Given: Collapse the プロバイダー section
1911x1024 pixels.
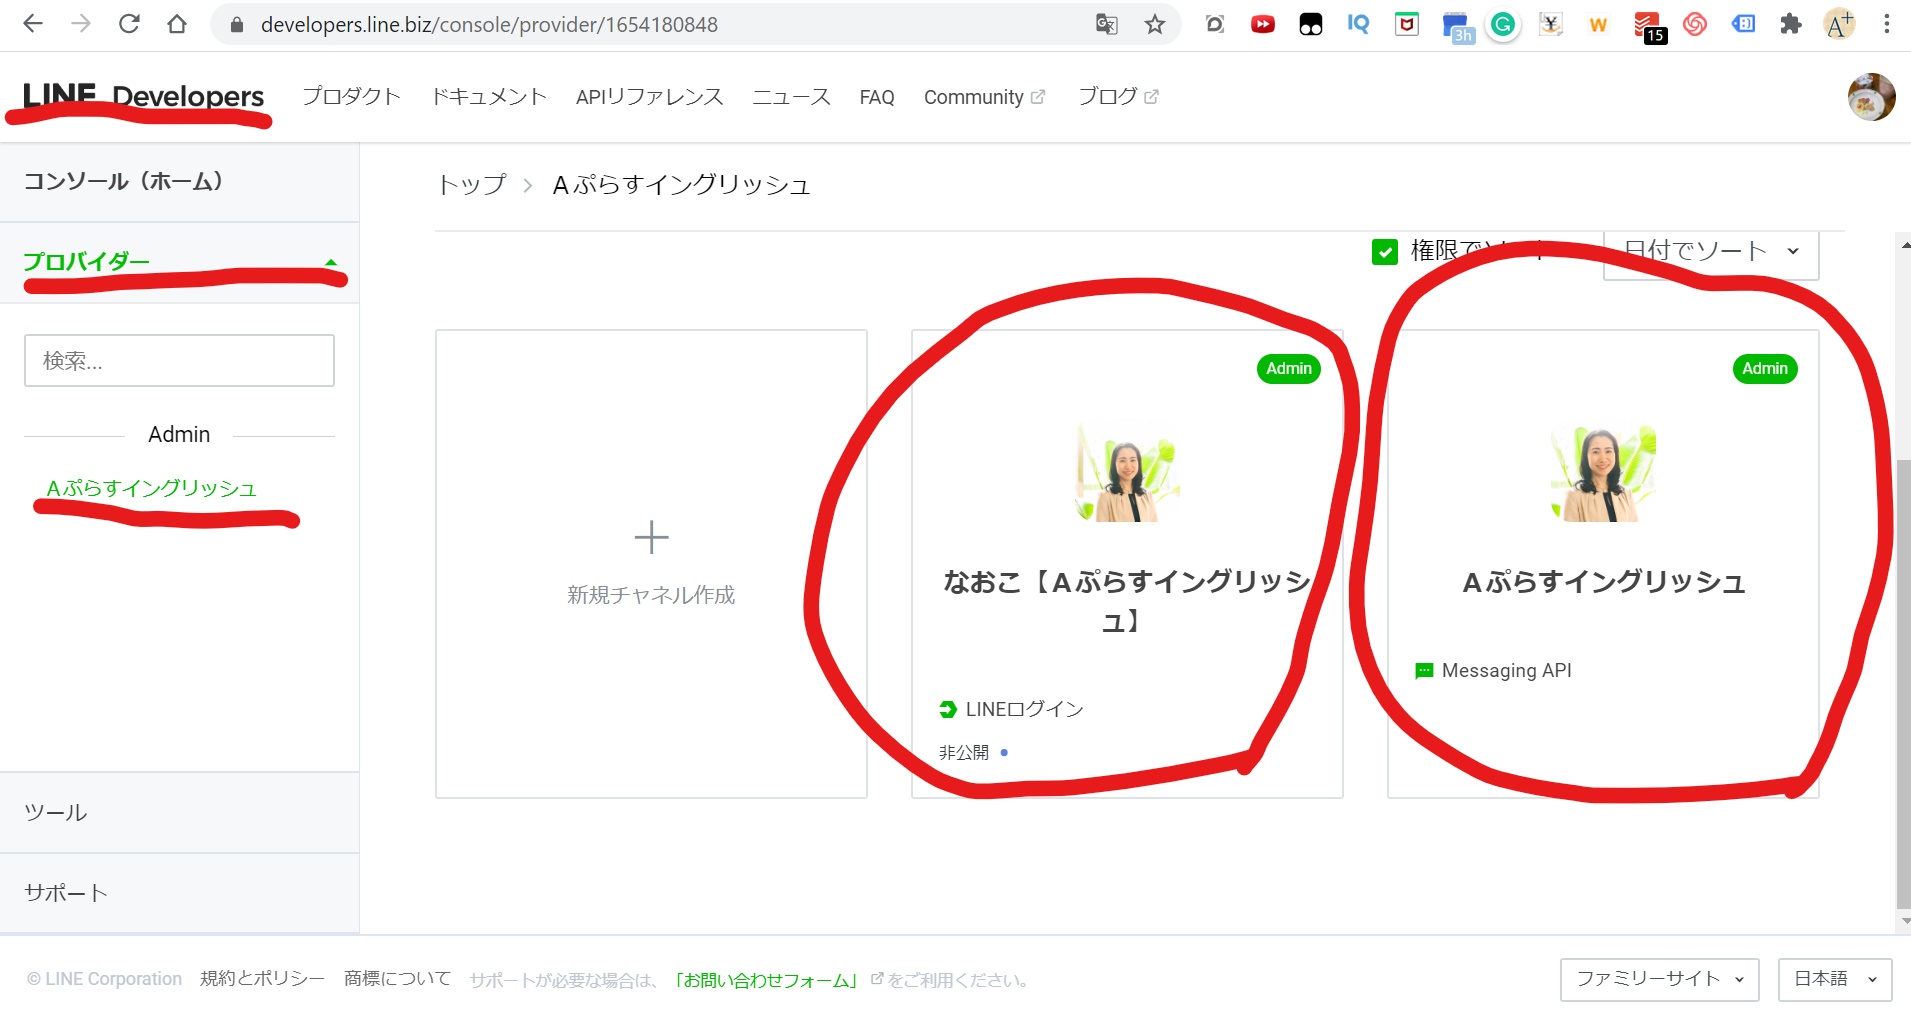Looking at the screenshot, I should 179,262.
